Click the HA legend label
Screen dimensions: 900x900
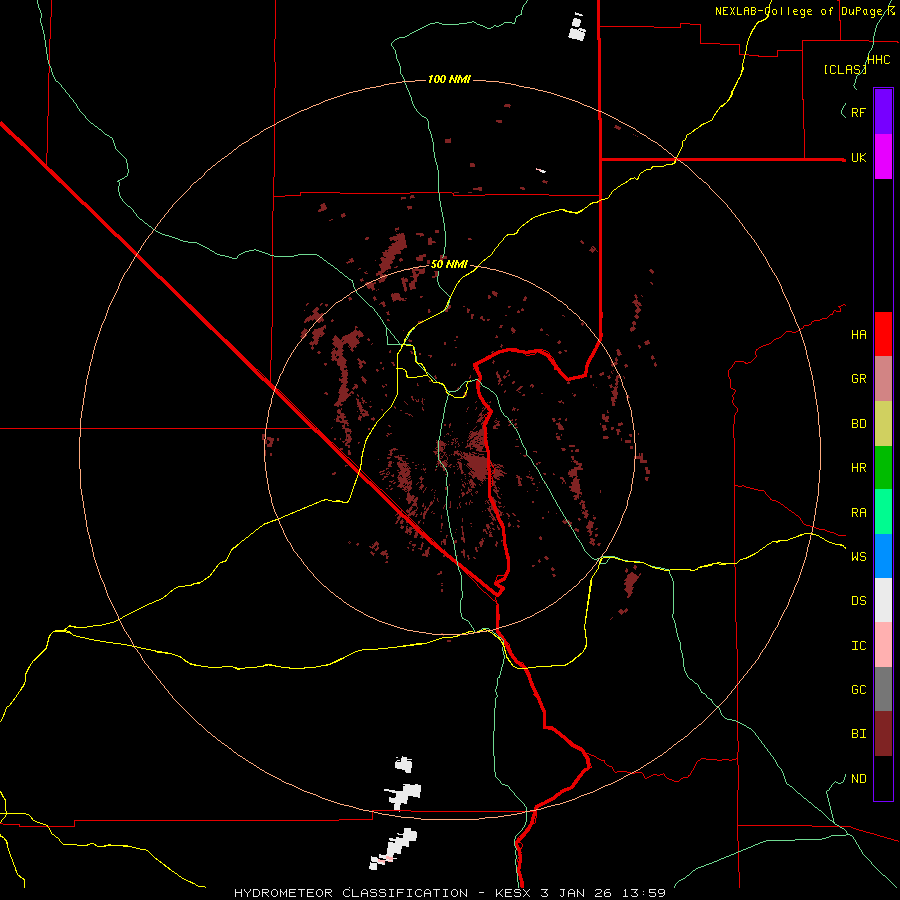pyautogui.click(x=858, y=334)
